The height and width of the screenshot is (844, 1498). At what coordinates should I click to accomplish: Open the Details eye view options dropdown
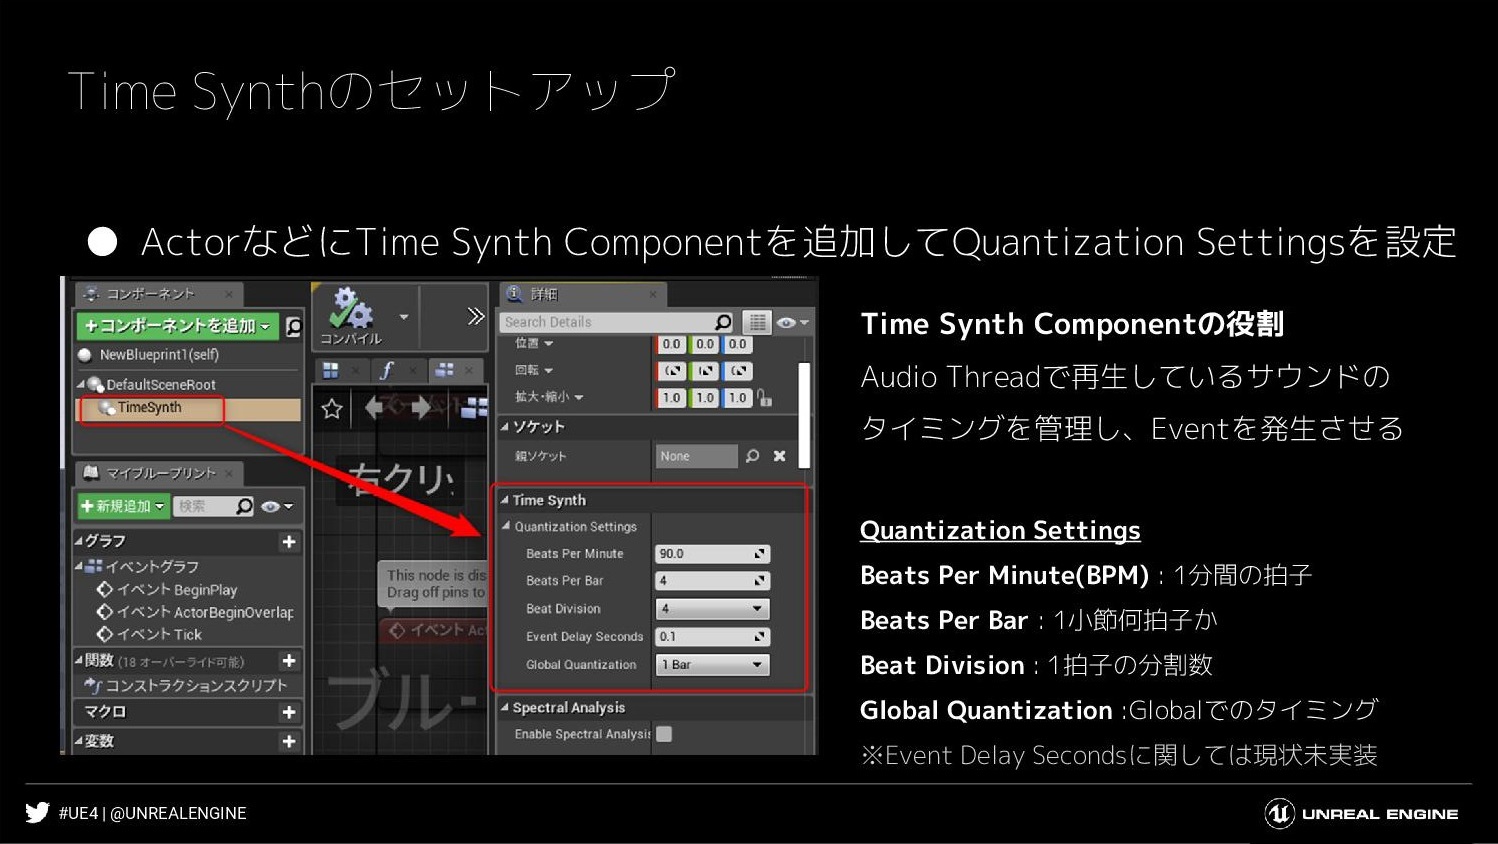point(792,322)
